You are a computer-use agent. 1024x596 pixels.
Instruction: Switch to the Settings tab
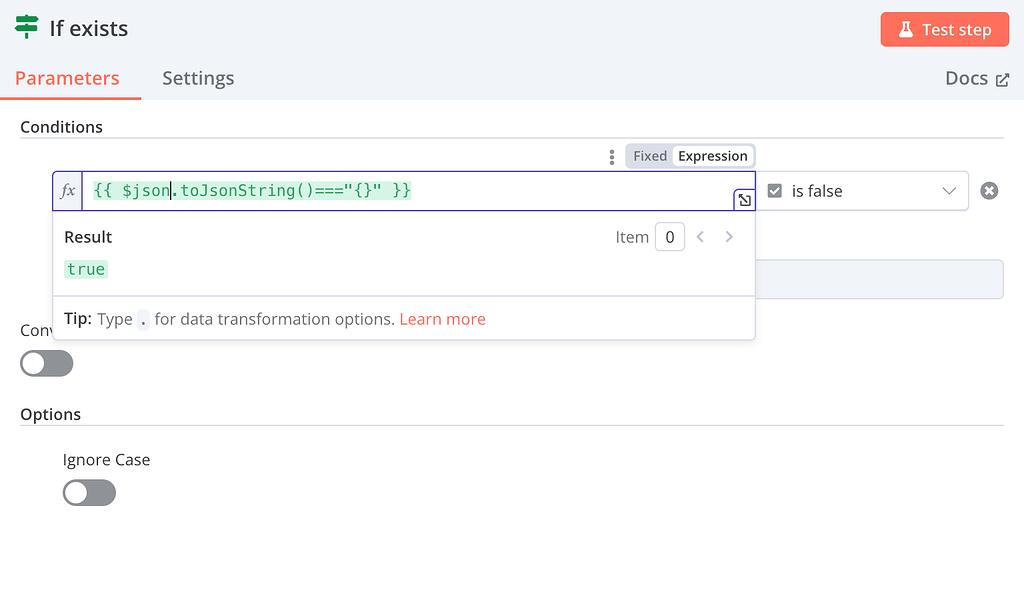point(198,78)
